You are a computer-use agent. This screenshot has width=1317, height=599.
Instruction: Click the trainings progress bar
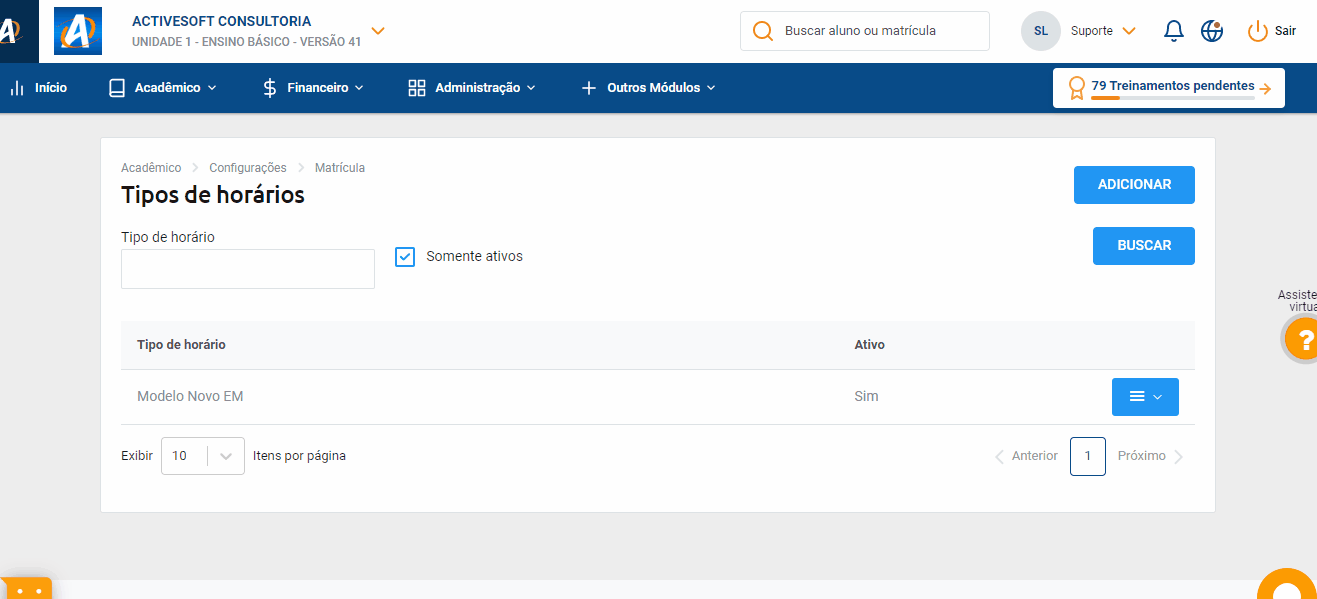pos(1173,98)
